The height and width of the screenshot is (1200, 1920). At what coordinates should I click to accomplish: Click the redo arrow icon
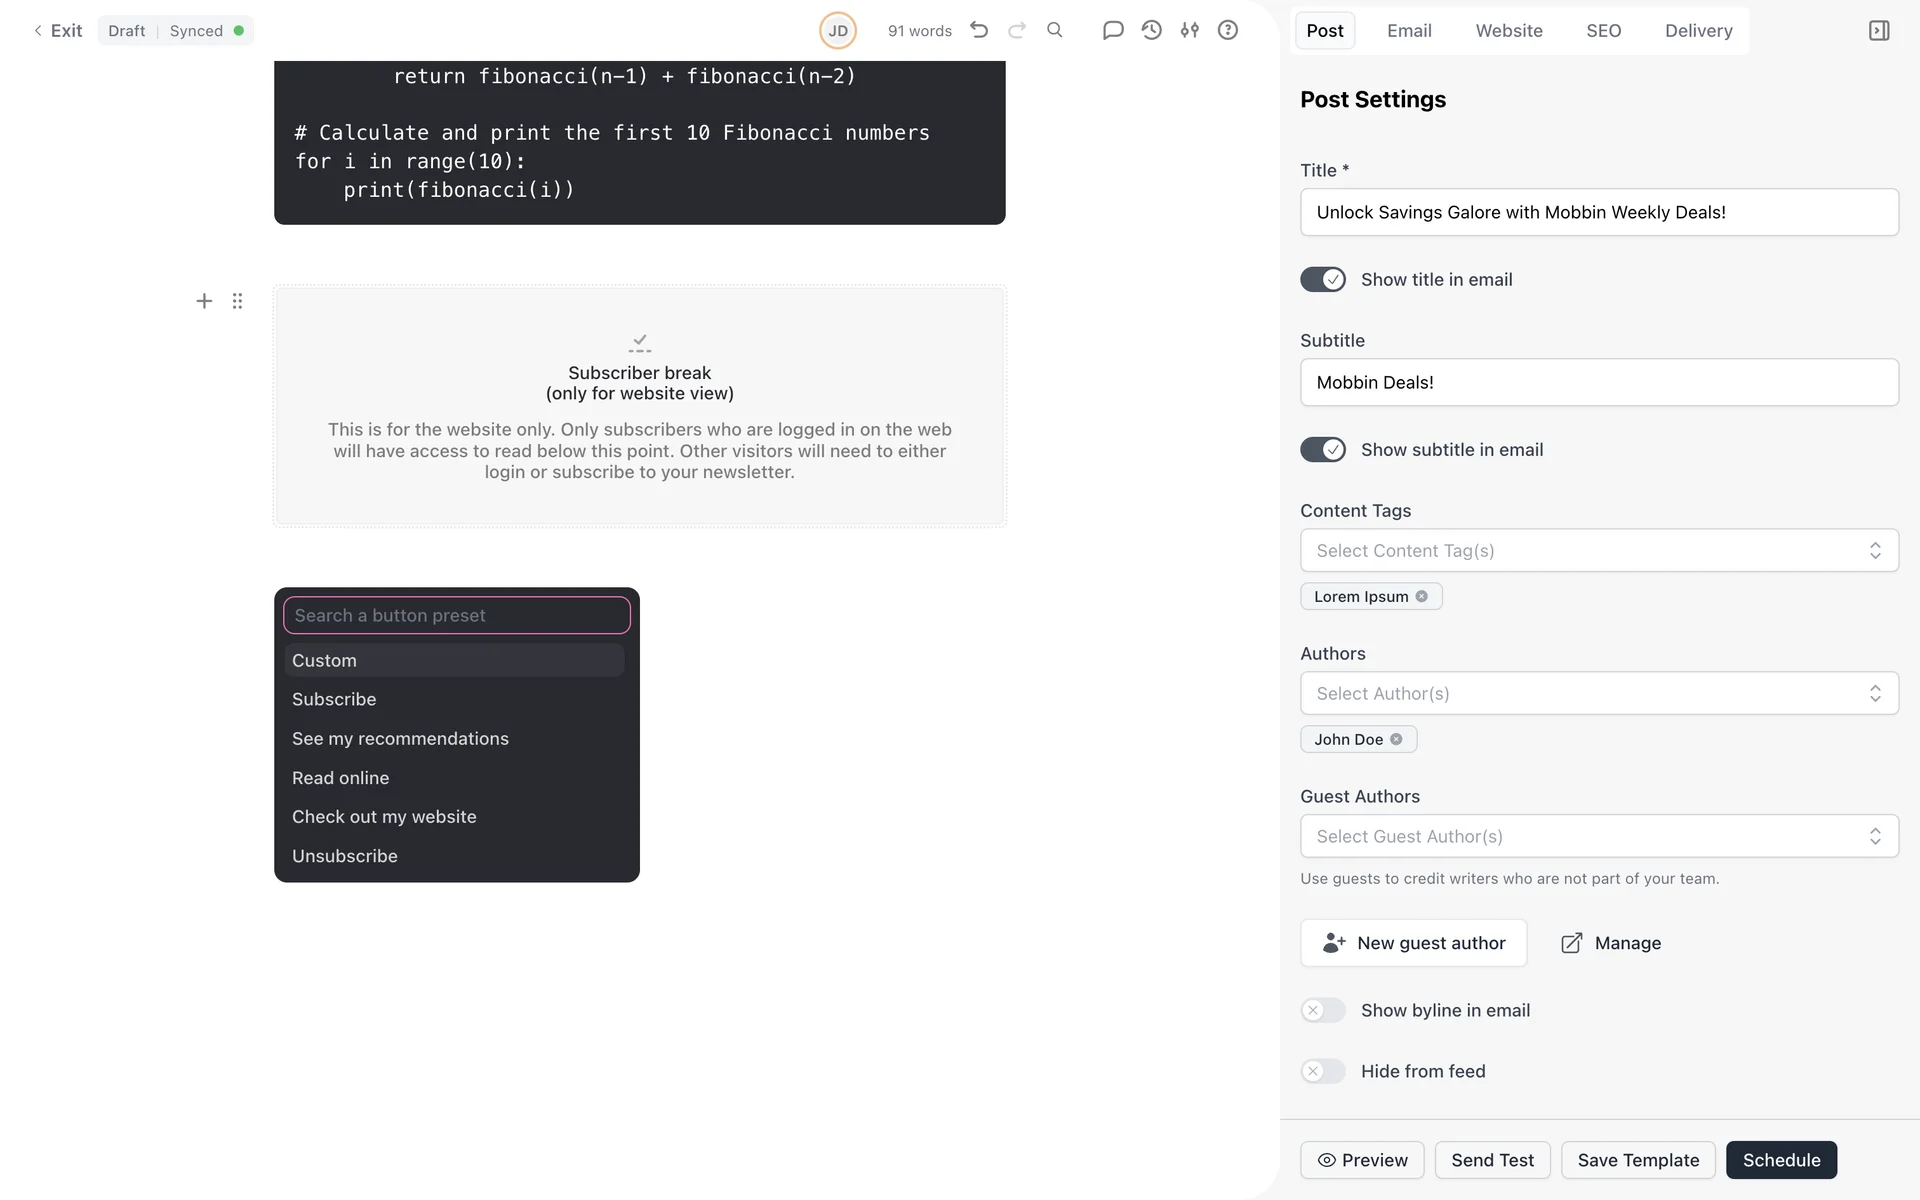1017,30
